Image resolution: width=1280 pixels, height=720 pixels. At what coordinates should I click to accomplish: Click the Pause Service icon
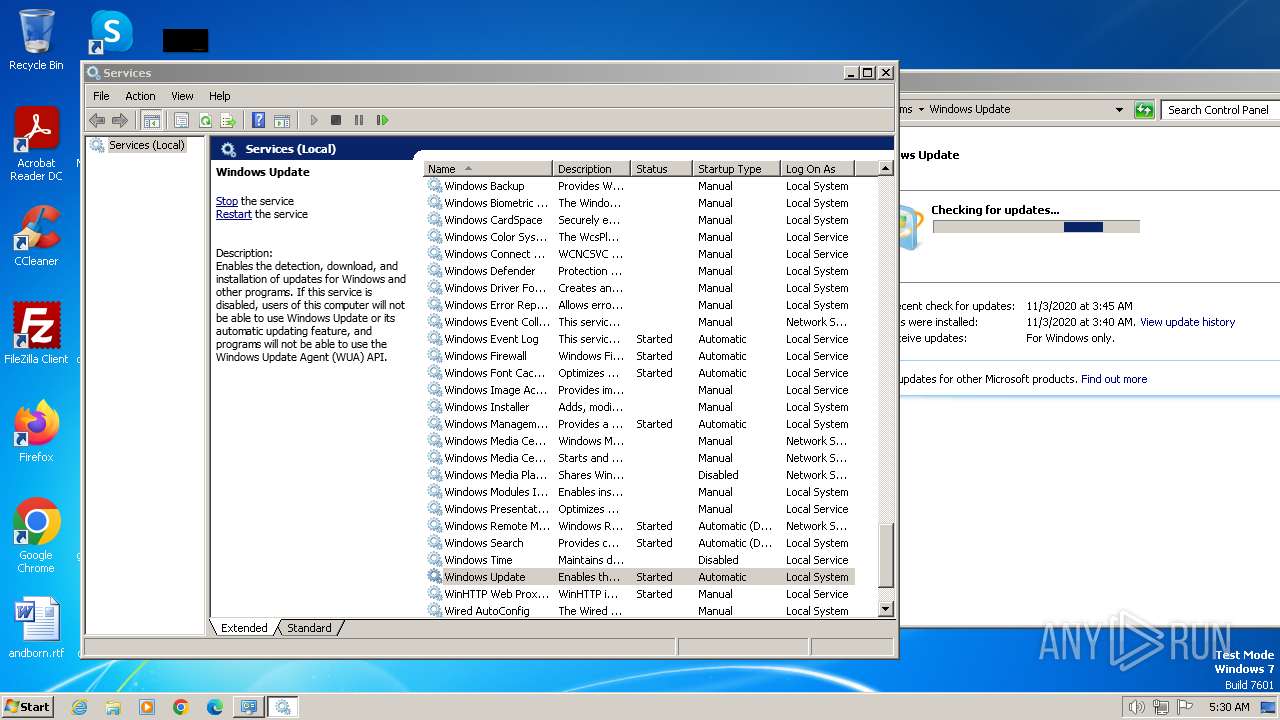click(359, 120)
